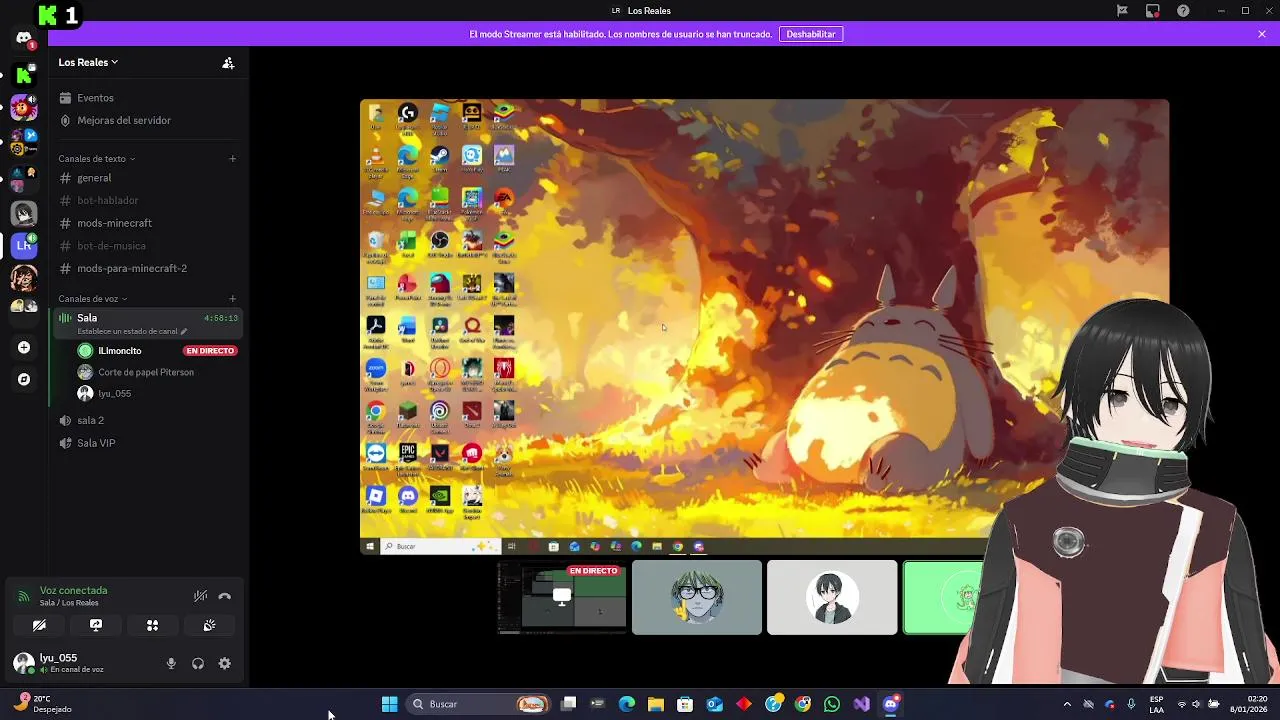Open Eventos in channel sidebar
Screen dimensions: 1280x720
coord(148,98)
